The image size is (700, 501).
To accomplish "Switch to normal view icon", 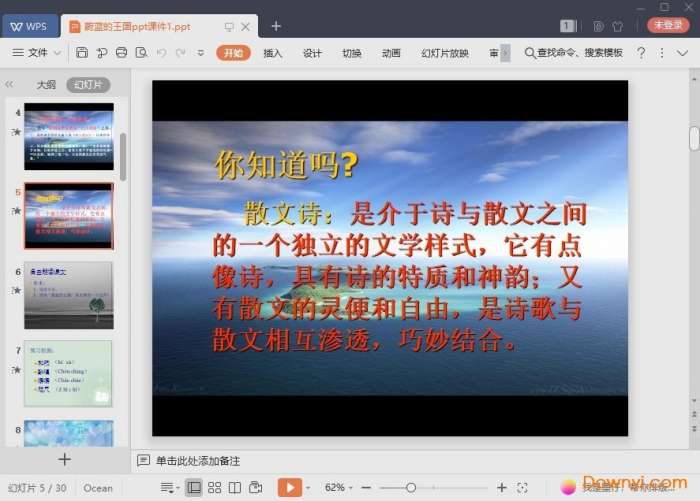I will click(194, 488).
